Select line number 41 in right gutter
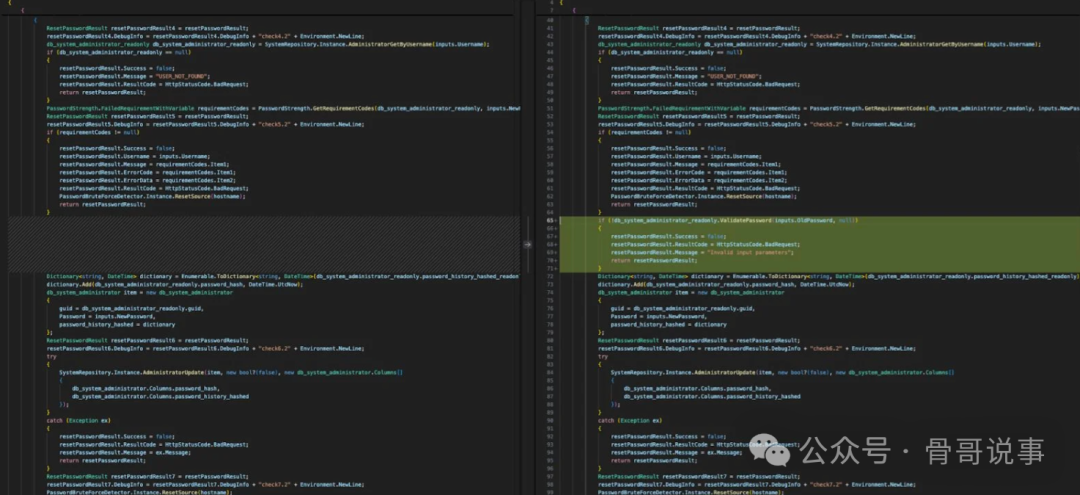 tap(548, 28)
